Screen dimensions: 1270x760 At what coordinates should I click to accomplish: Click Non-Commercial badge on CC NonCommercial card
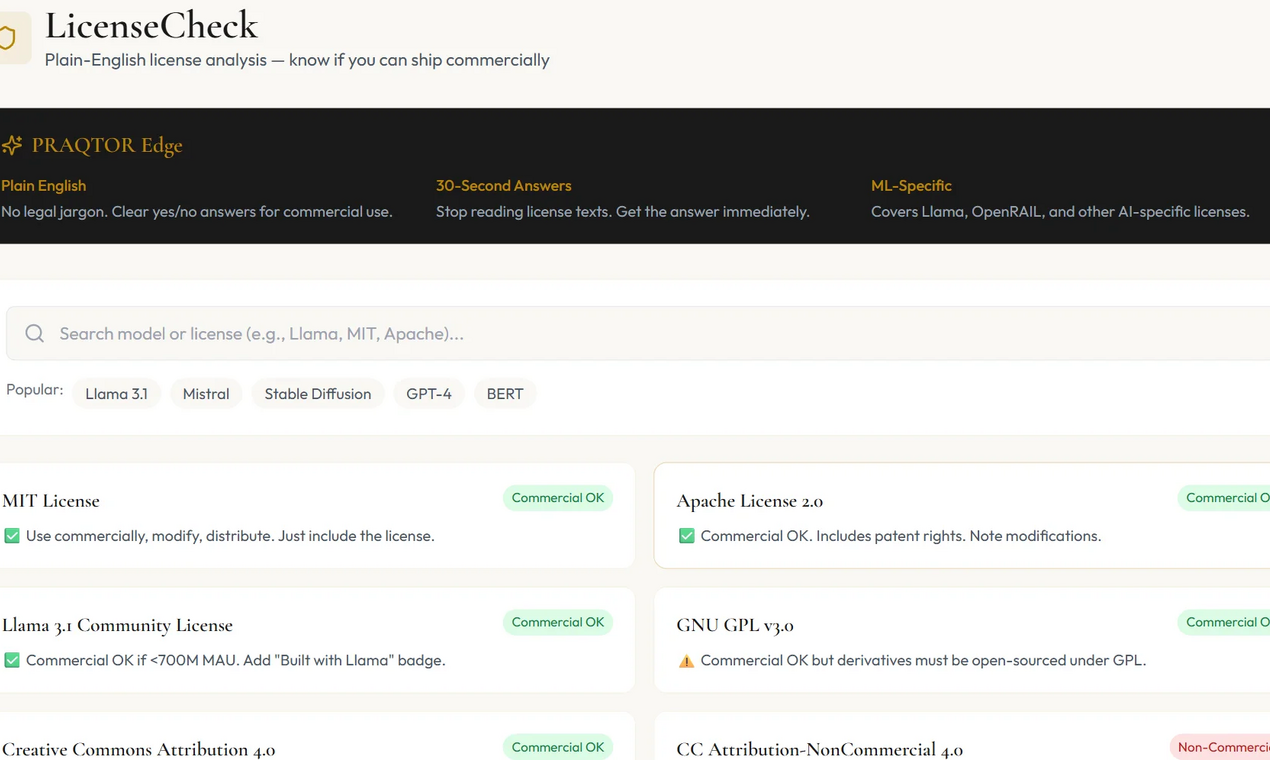coord(1220,747)
